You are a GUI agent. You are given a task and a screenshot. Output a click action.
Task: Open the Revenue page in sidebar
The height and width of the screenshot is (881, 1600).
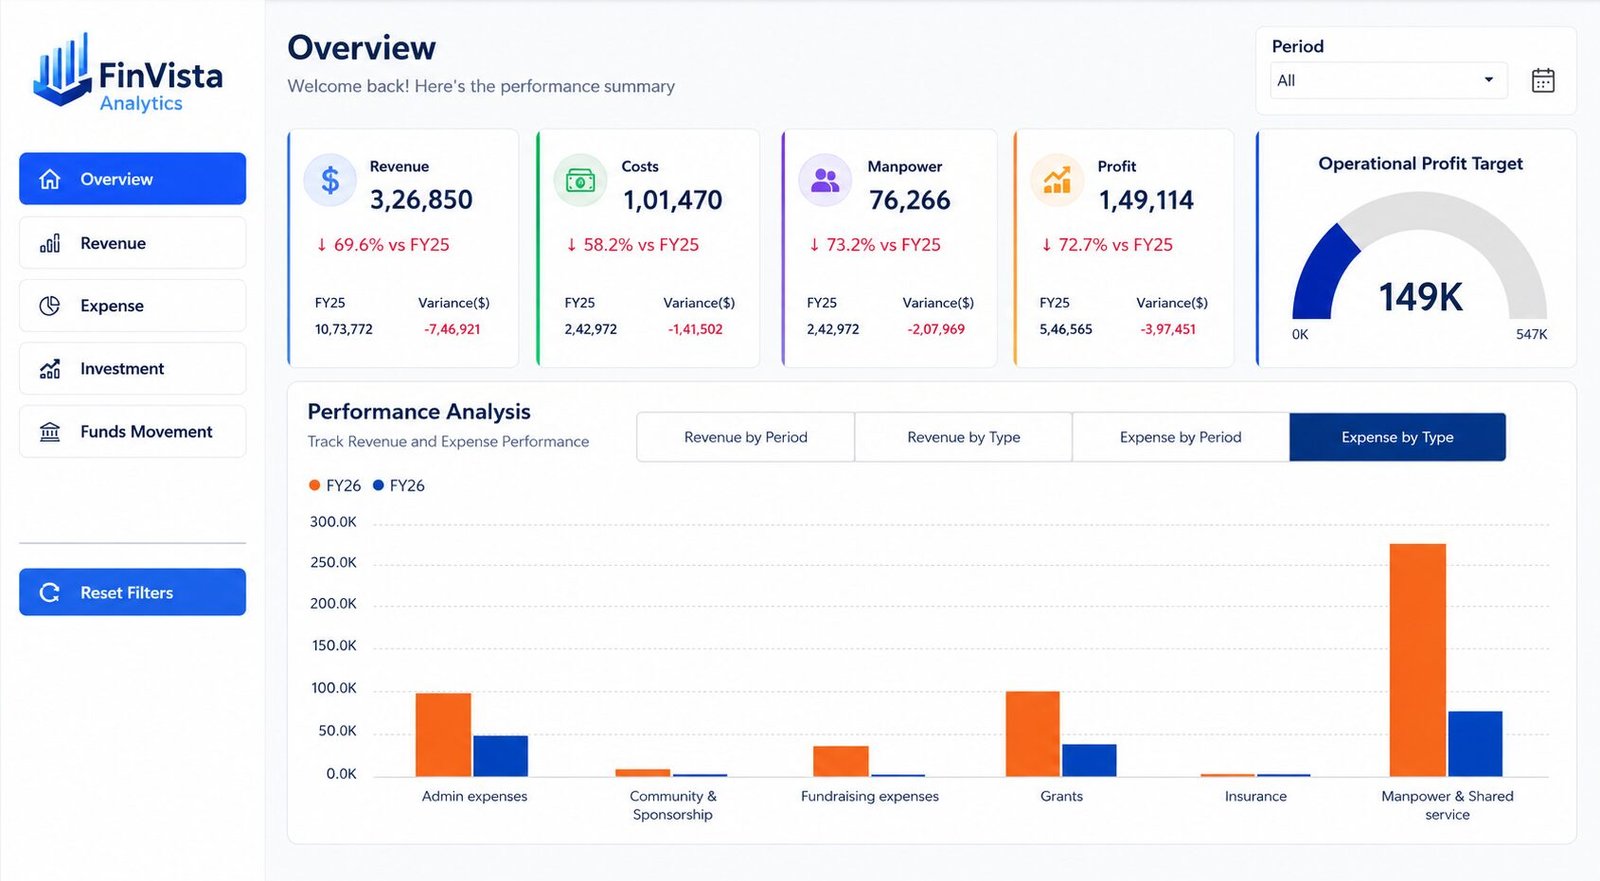[x=132, y=243]
